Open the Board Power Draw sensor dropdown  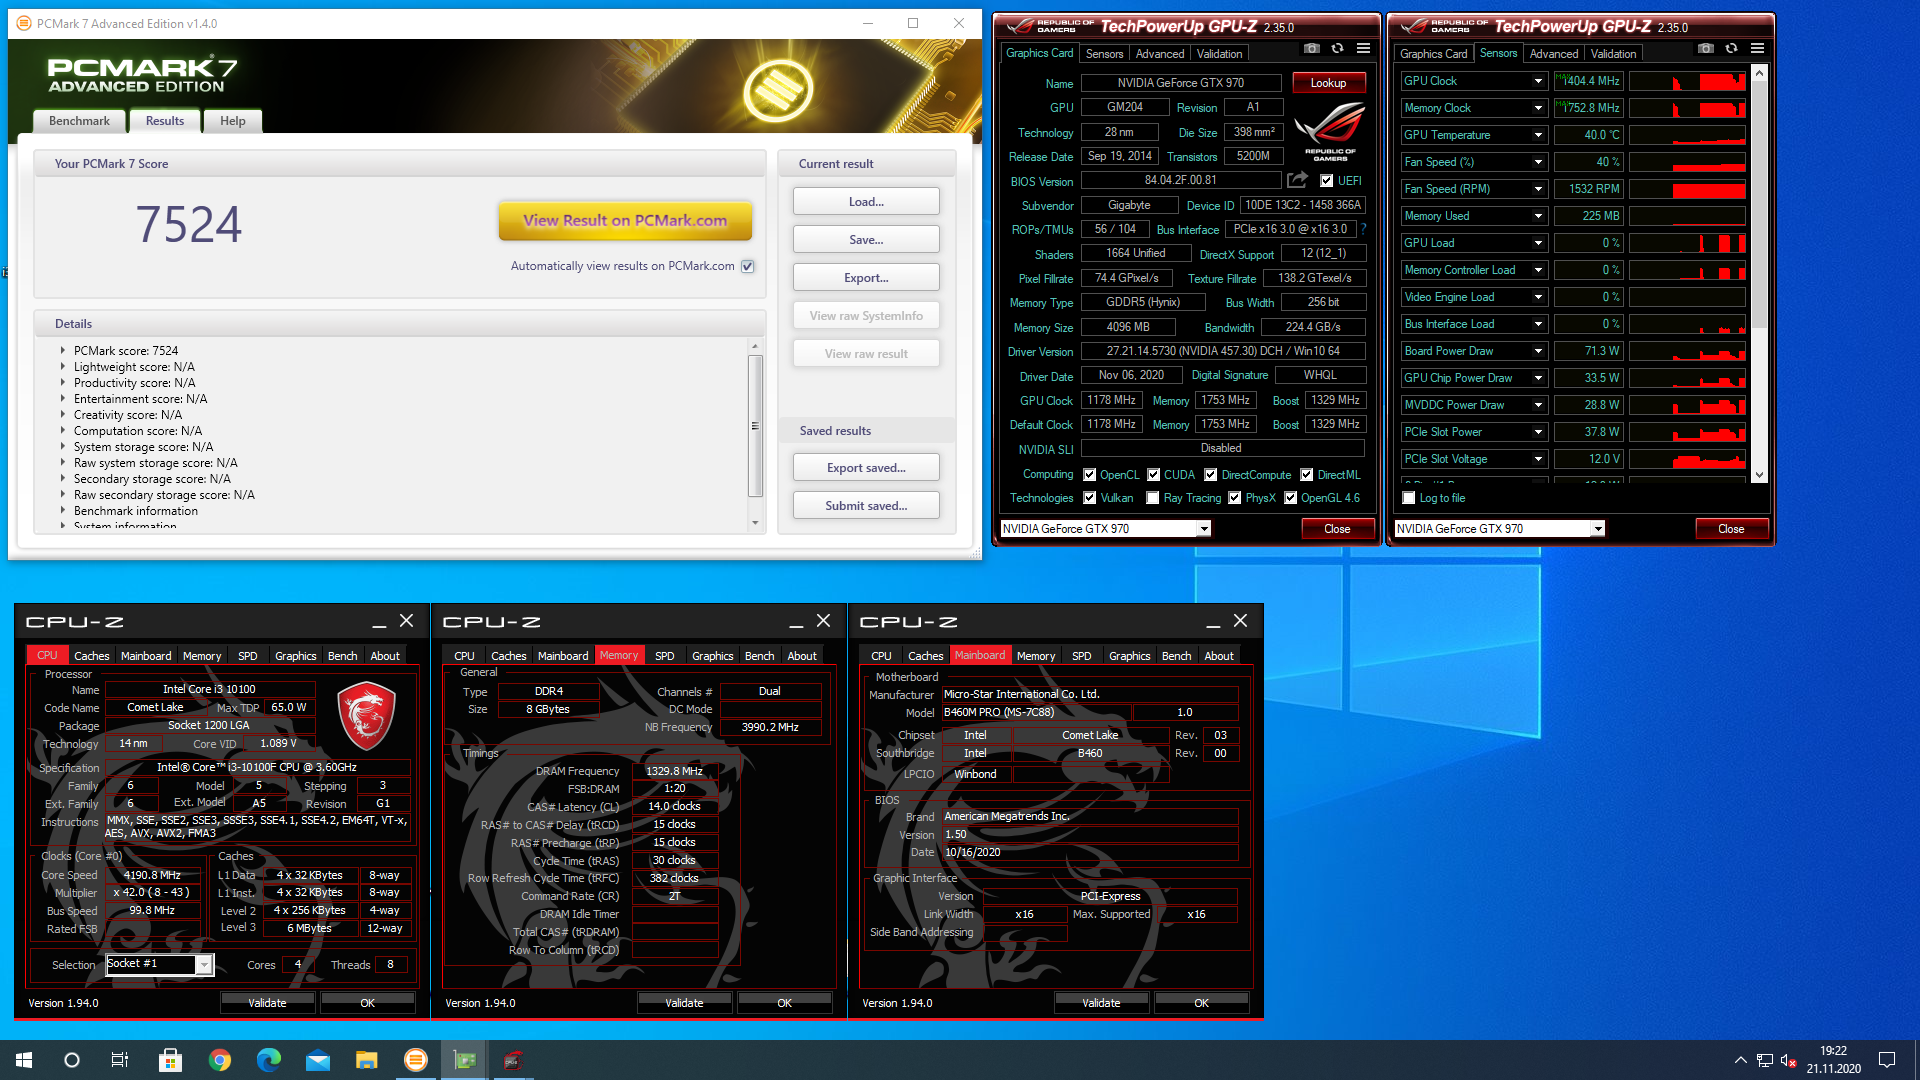(1538, 351)
